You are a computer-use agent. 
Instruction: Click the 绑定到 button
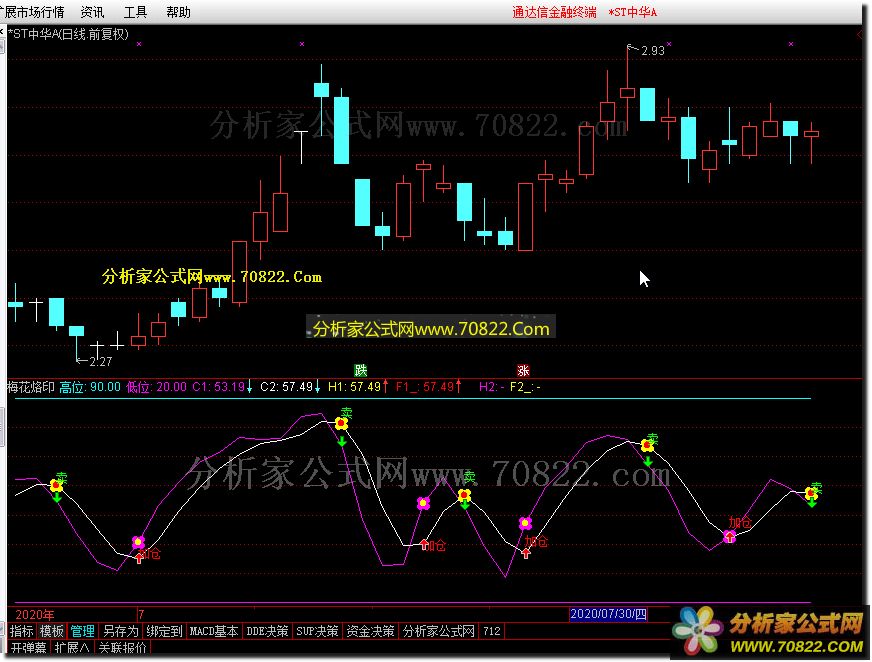tap(164, 631)
